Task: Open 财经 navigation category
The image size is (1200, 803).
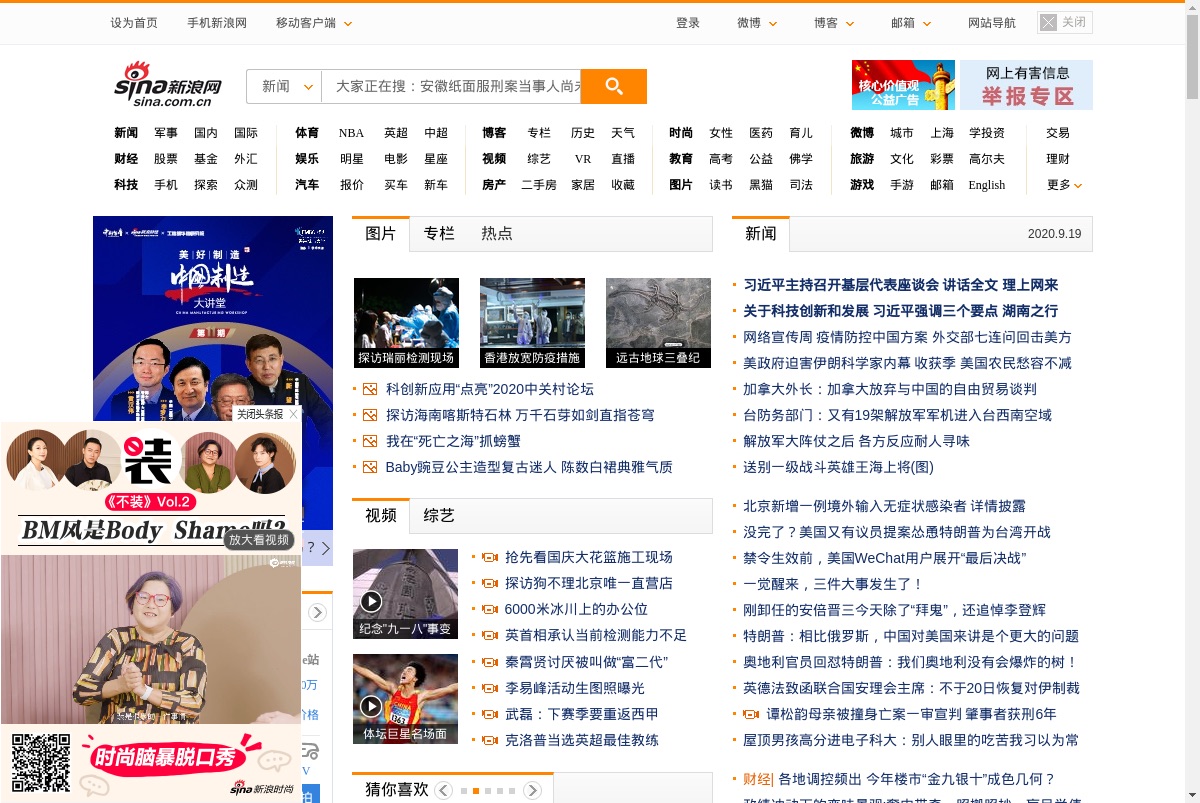Action: (x=126, y=159)
